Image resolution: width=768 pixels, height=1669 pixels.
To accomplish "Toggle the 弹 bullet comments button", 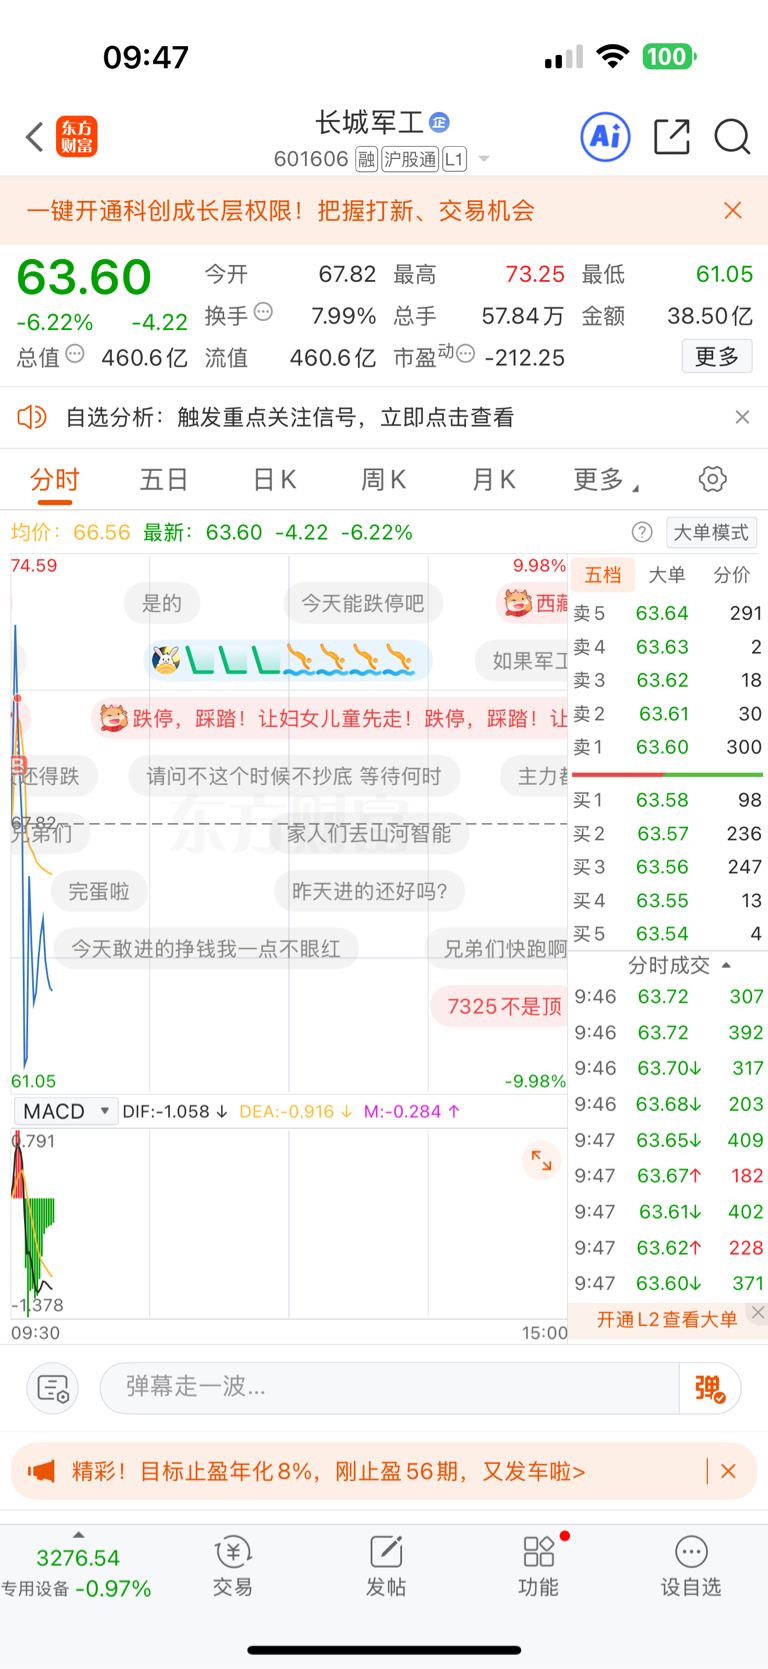I will click(x=710, y=1388).
